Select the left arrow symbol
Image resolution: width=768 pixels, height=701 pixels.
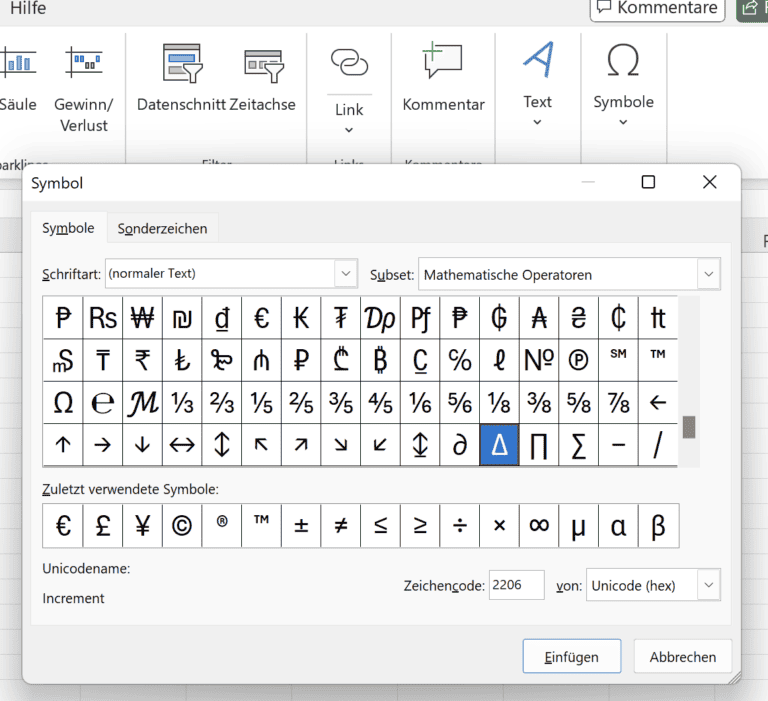(x=658, y=403)
